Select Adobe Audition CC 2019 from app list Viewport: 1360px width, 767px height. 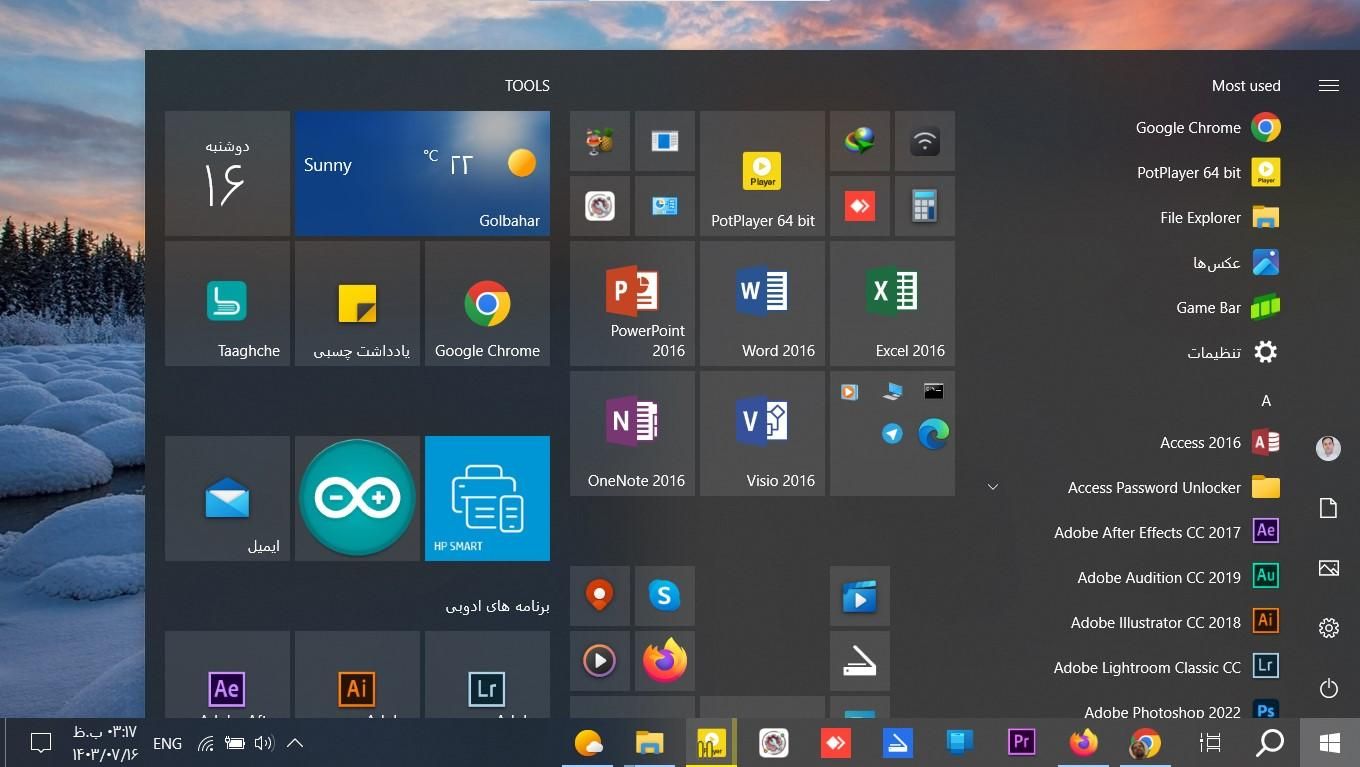(x=1158, y=577)
